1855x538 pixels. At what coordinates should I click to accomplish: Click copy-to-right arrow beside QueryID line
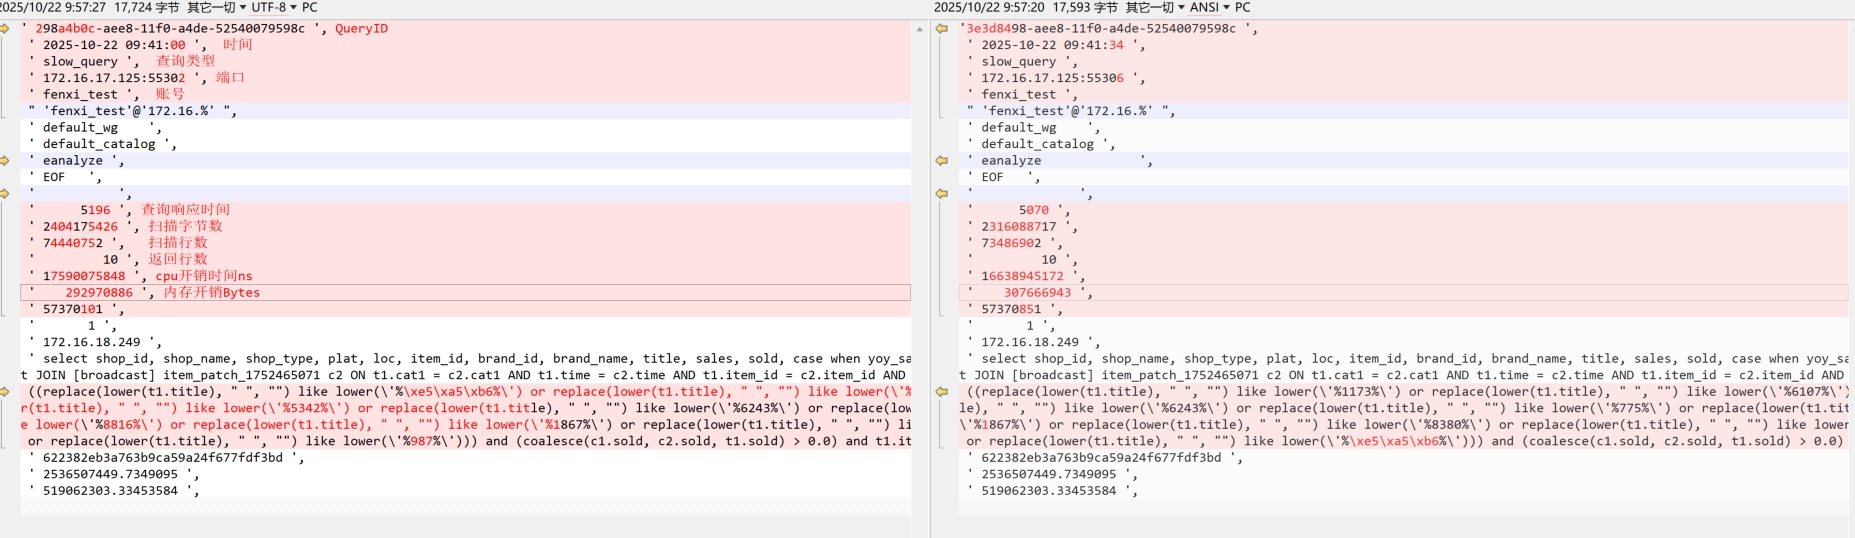[x=5, y=29]
